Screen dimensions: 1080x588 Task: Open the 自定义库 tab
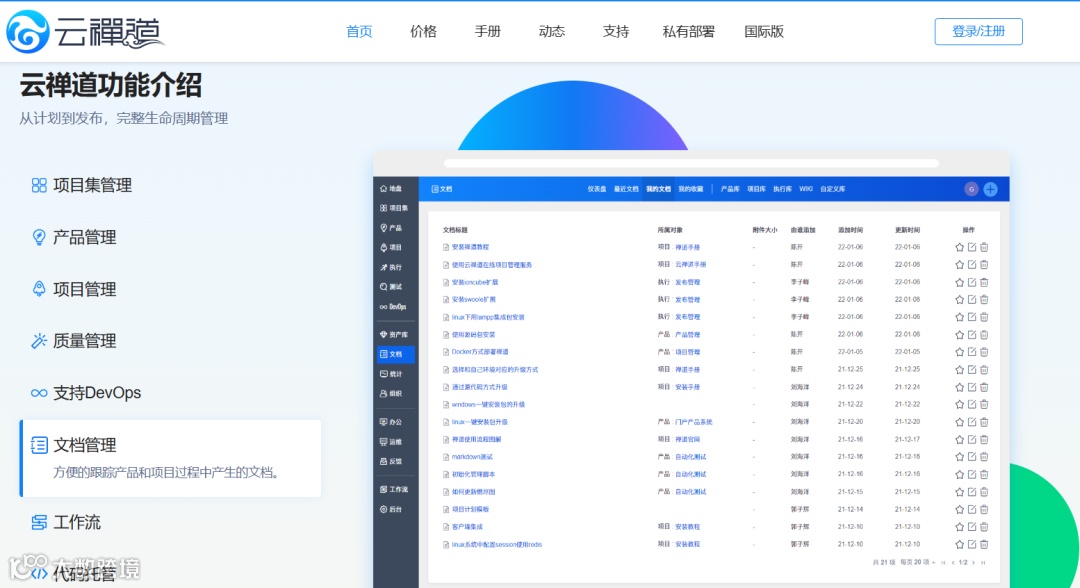coord(833,189)
